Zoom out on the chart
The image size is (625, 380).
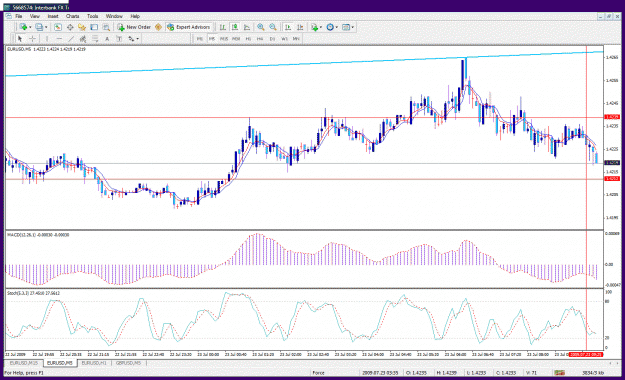[273, 27]
